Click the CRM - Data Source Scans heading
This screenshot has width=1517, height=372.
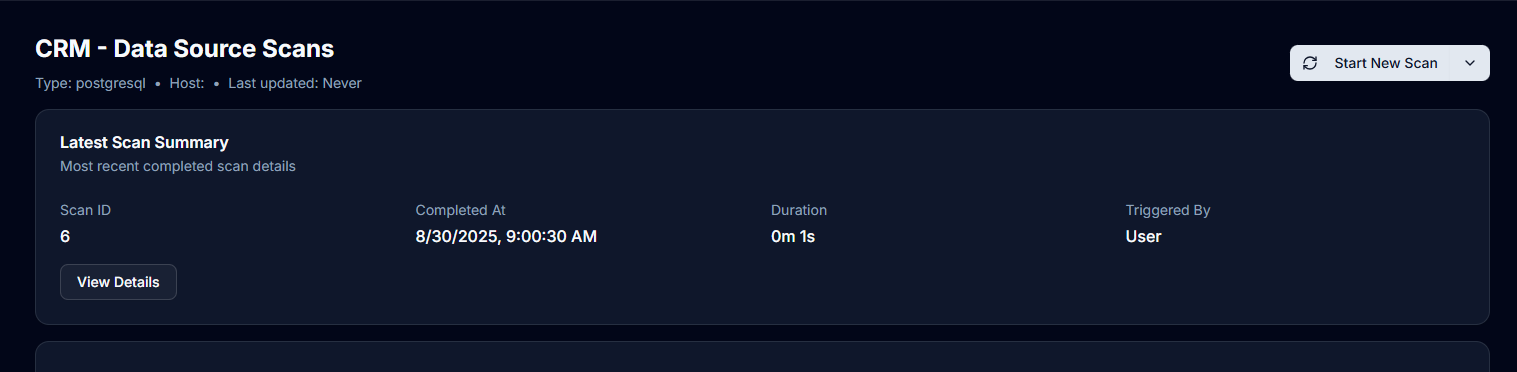coord(184,48)
